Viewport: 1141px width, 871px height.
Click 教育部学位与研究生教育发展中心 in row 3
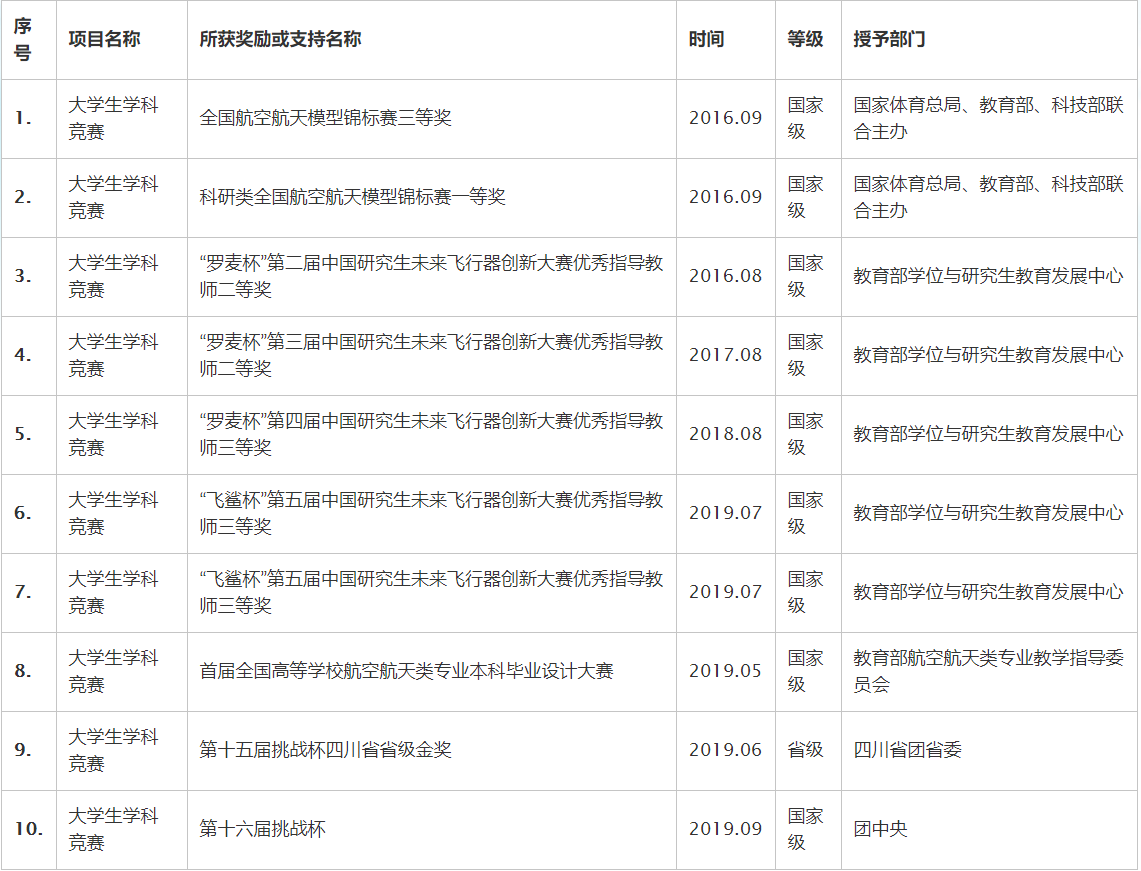pyautogui.click(x=989, y=277)
